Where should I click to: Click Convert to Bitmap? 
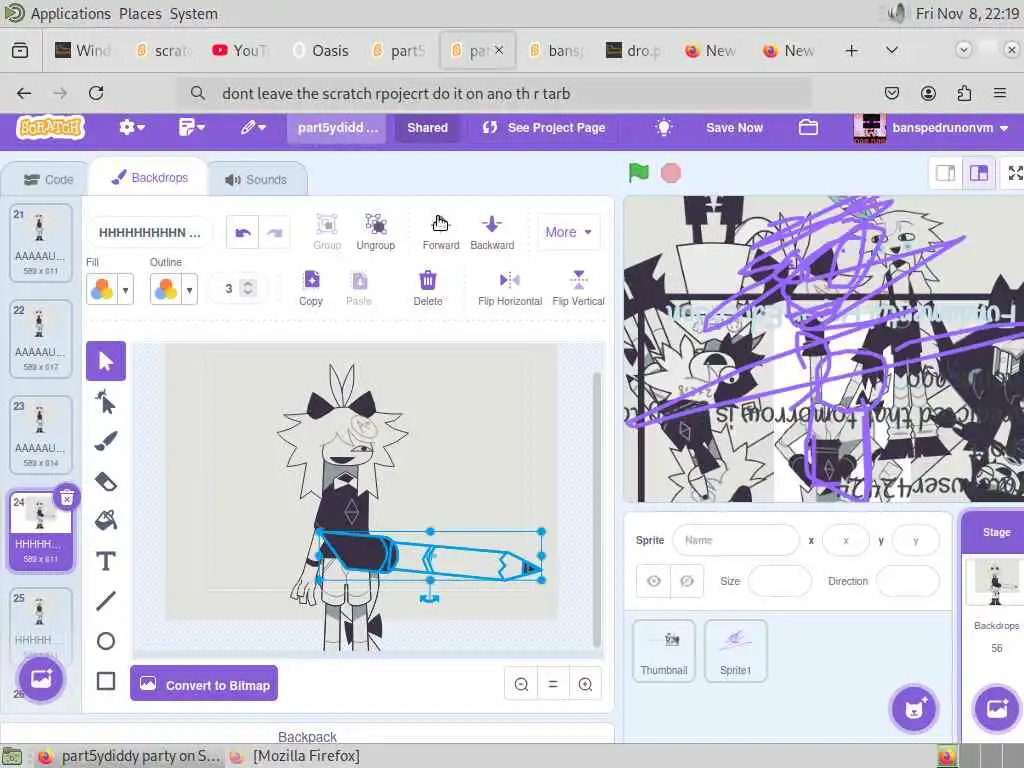tap(204, 684)
